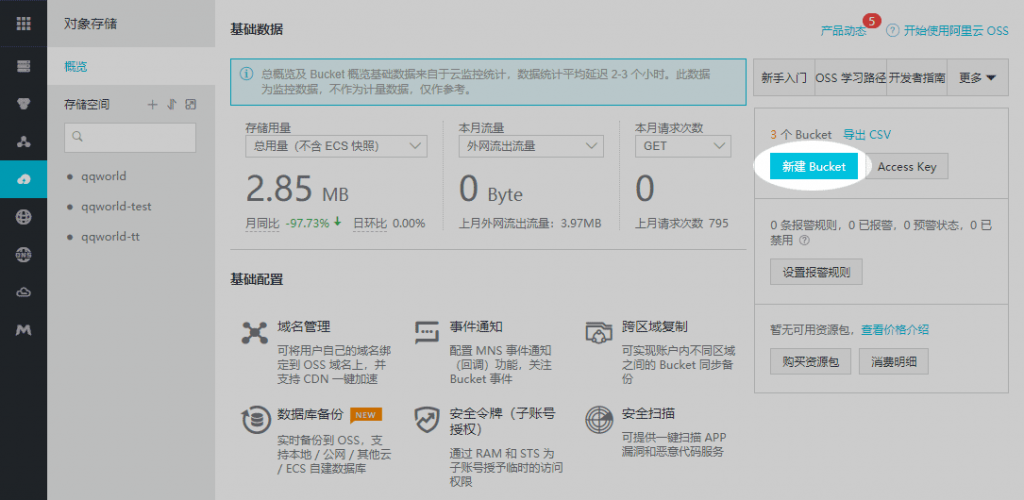Select the 概览 overview menu item

coord(76,66)
